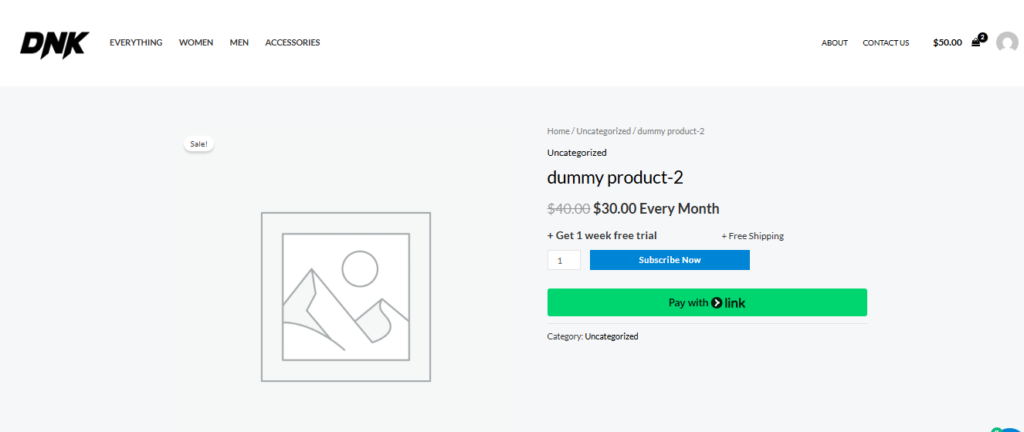Screen dimensions: 1024x432
Task: Browse the Accessories menu link
Action: tap(292, 43)
